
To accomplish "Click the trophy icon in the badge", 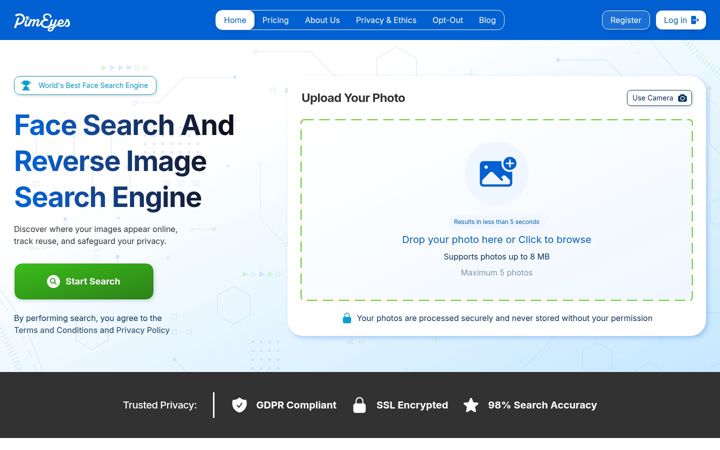I will pos(26,85).
